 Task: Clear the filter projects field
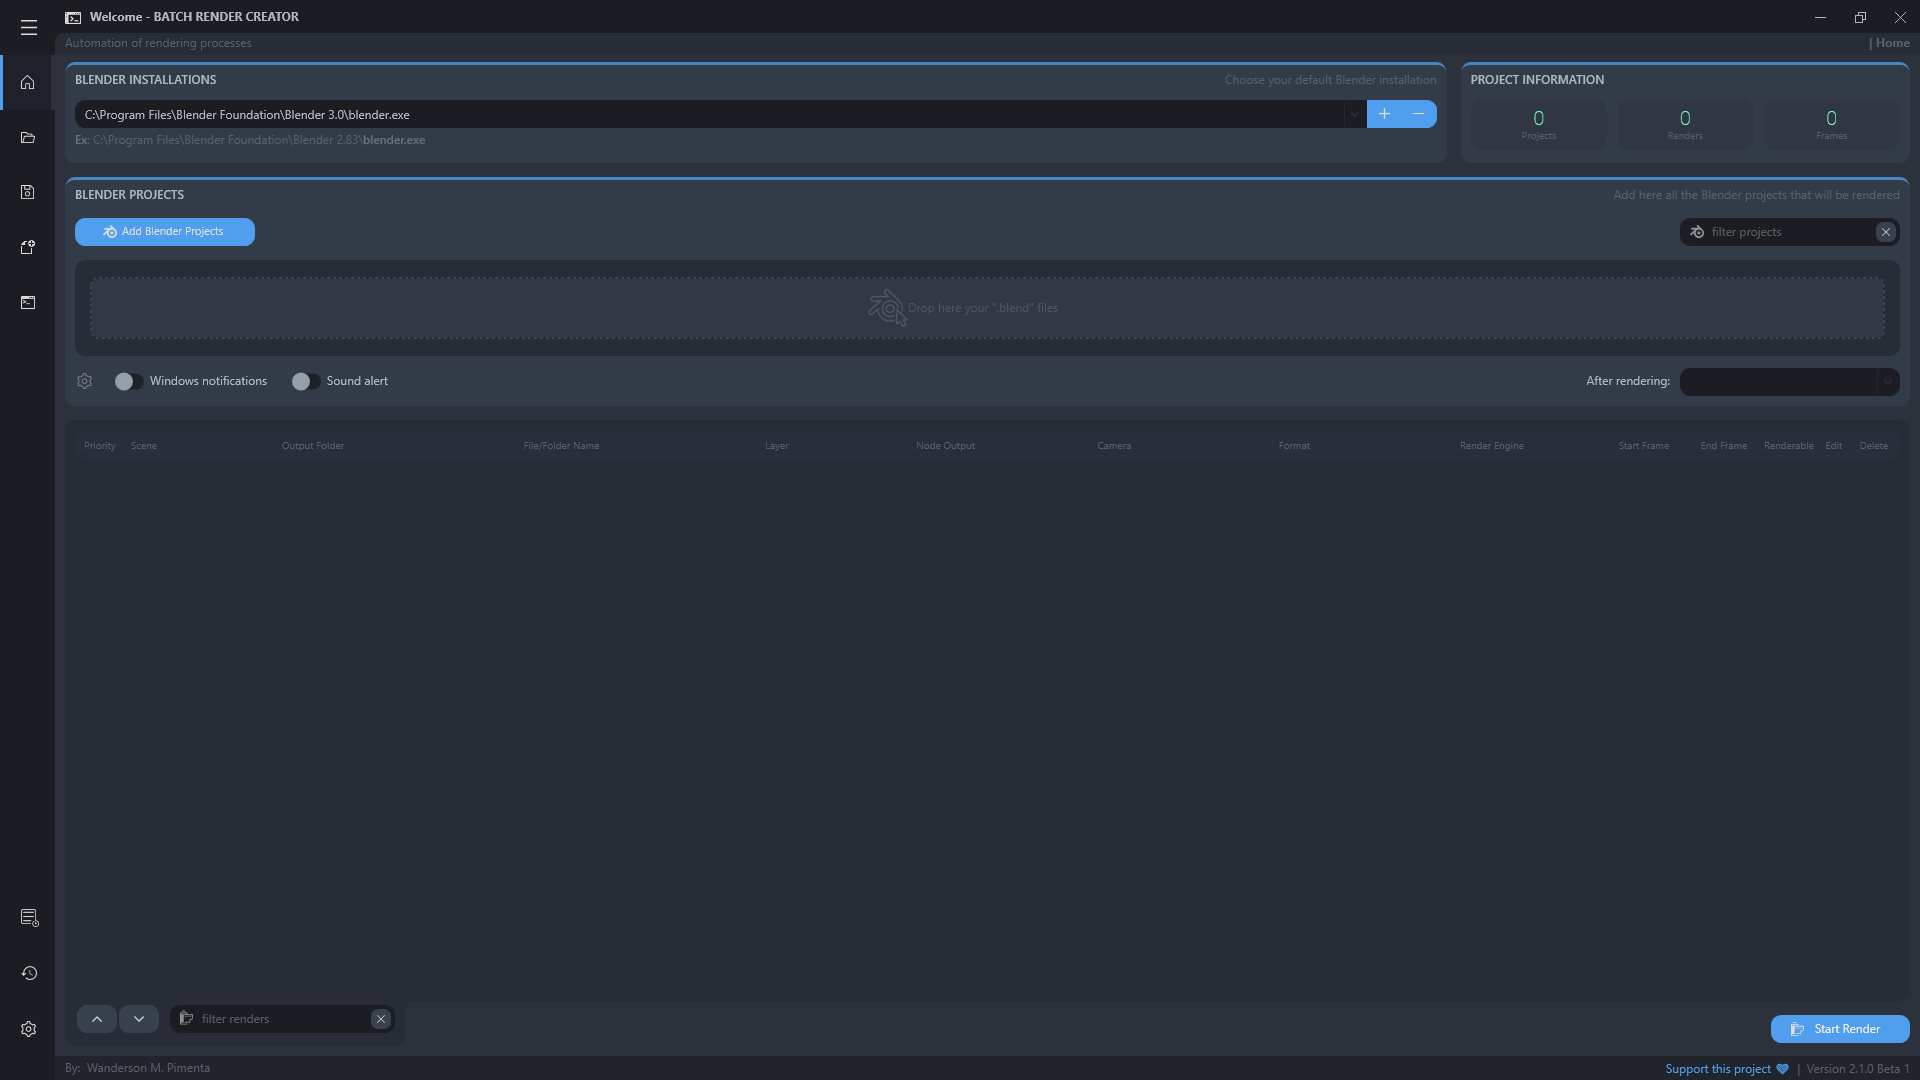point(1886,232)
